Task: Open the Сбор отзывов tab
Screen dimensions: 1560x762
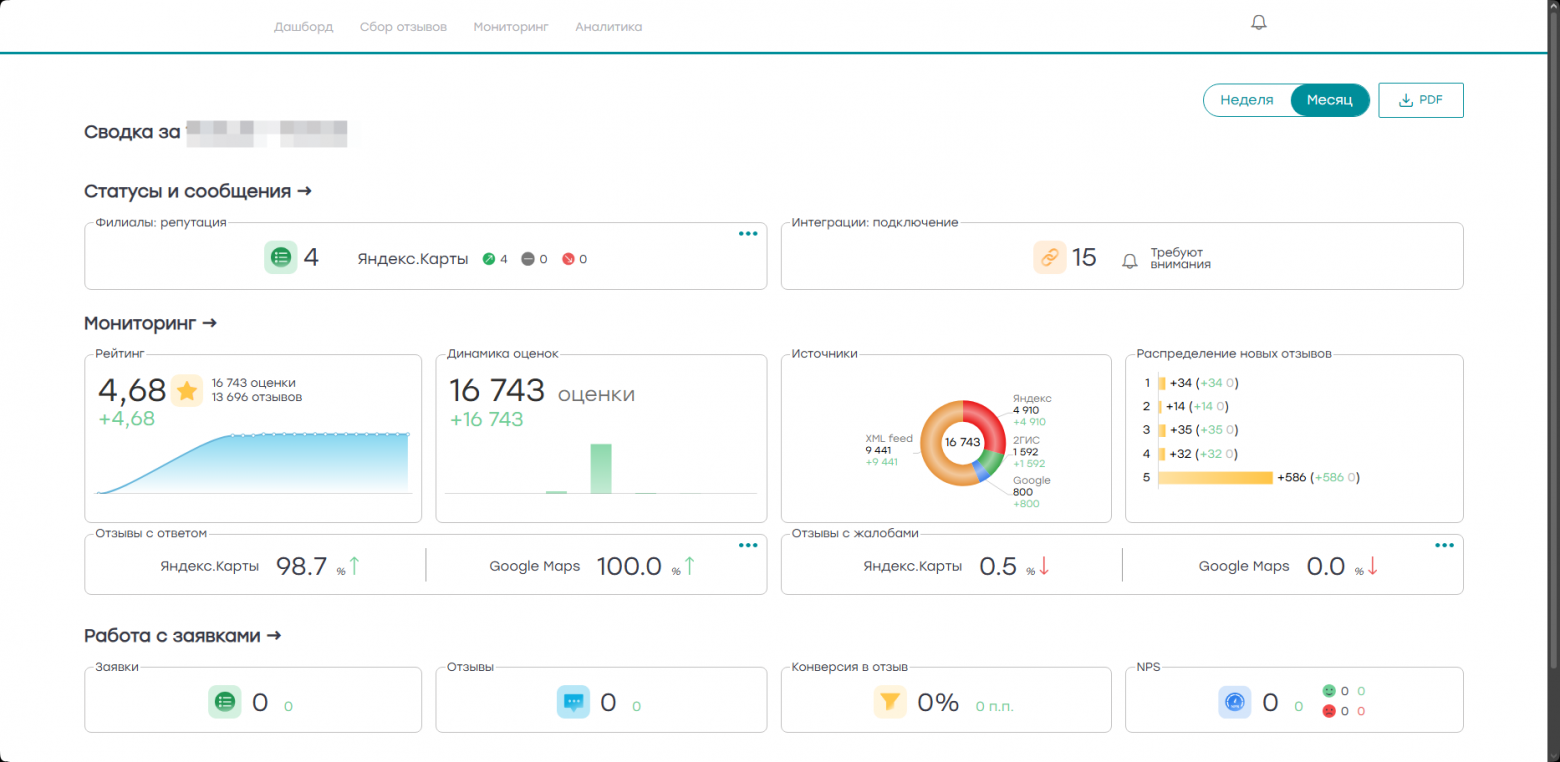Action: pos(403,27)
